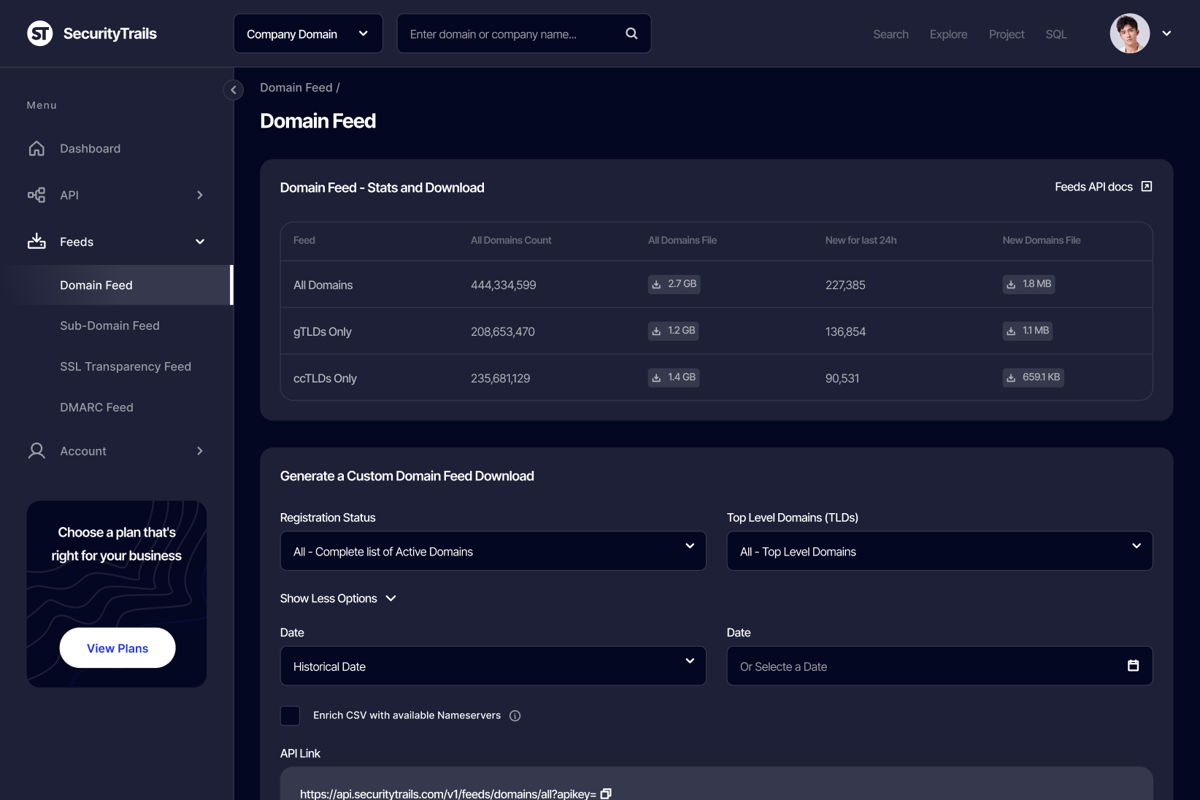Enable Enrich CSV with available Nameservers checkbox
The height and width of the screenshot is (800, 1200).
290,715
